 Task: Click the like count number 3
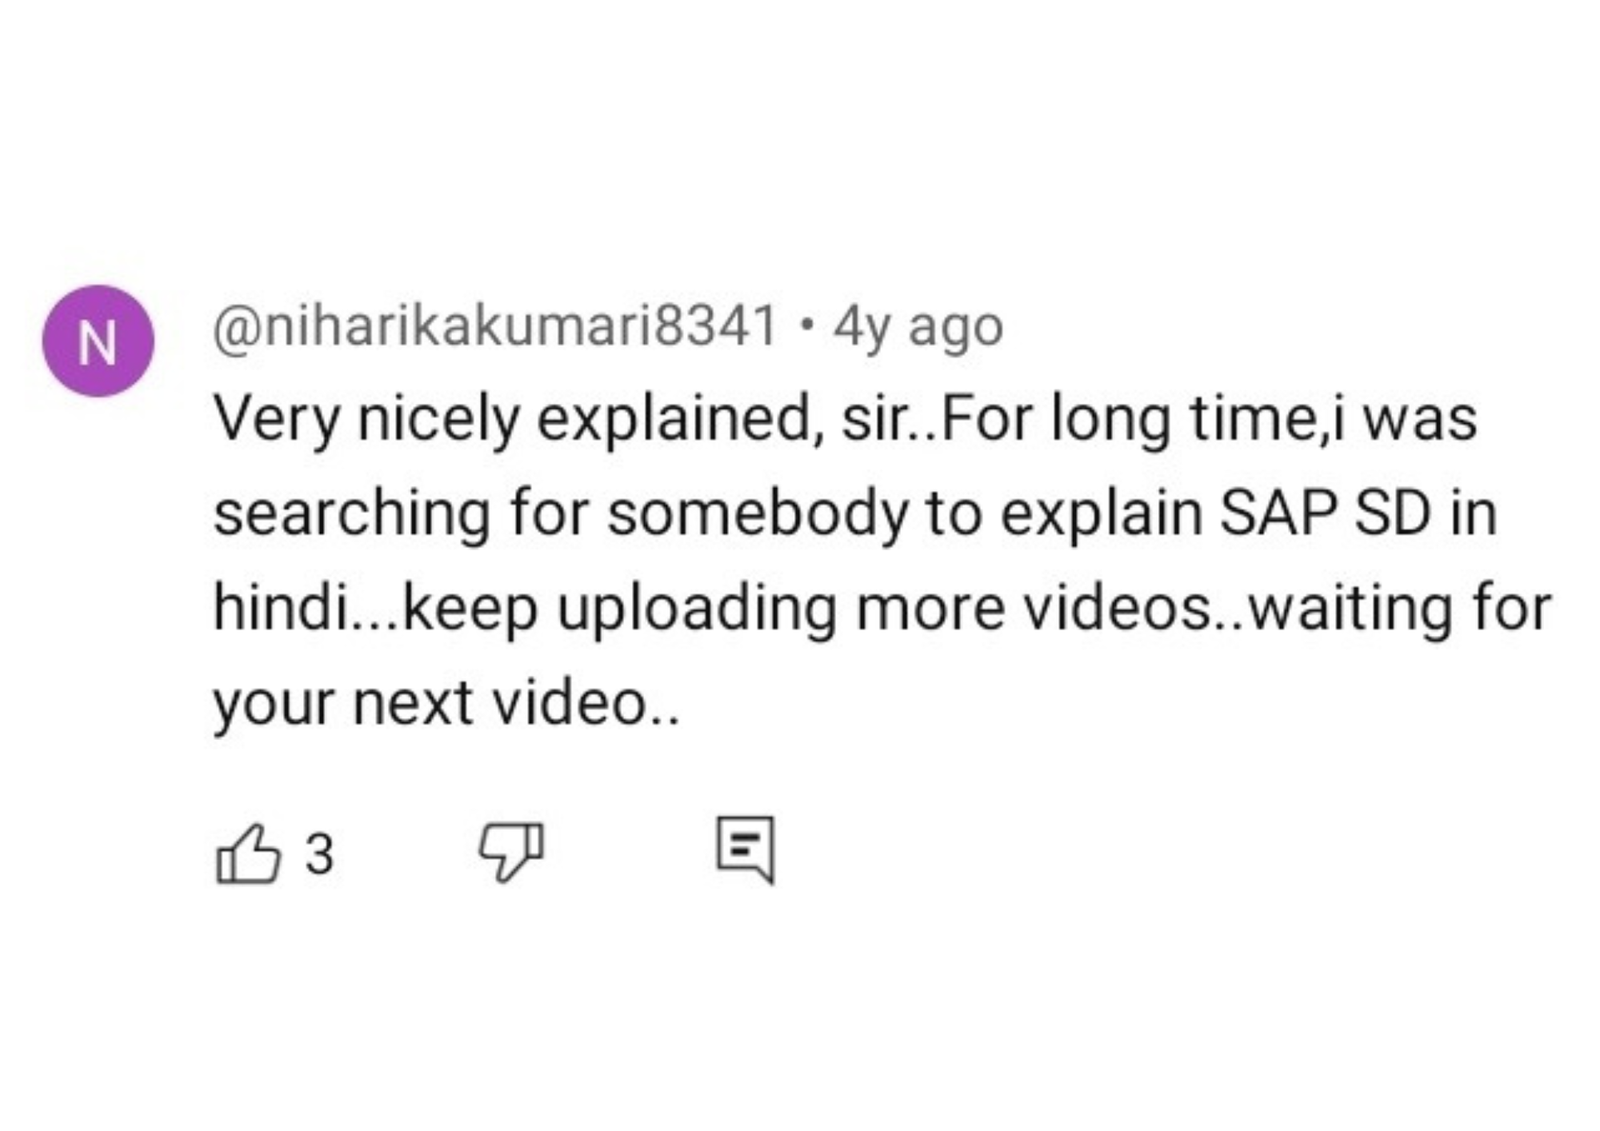pos(319,855)
